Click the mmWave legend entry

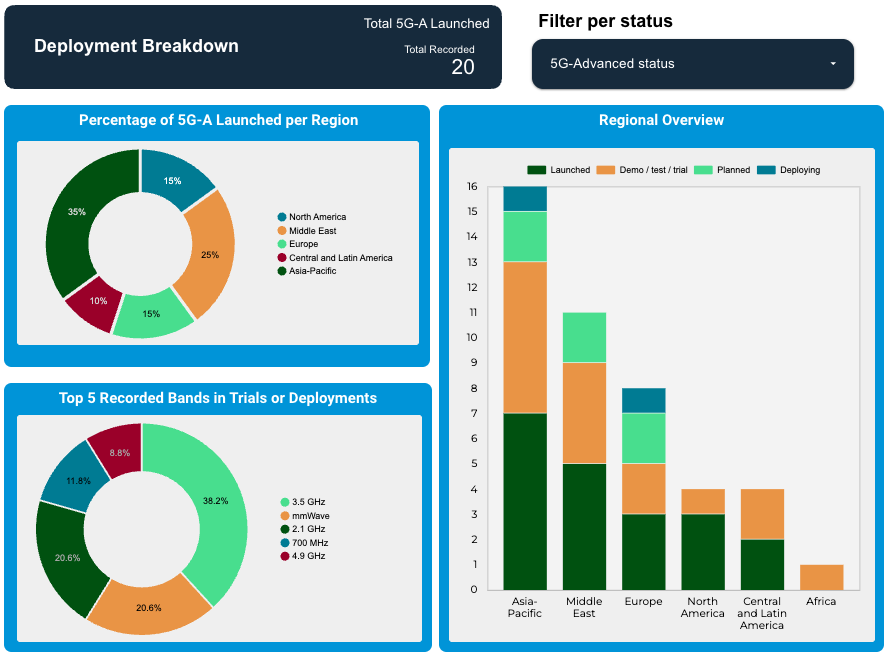(x=309, y=515)
